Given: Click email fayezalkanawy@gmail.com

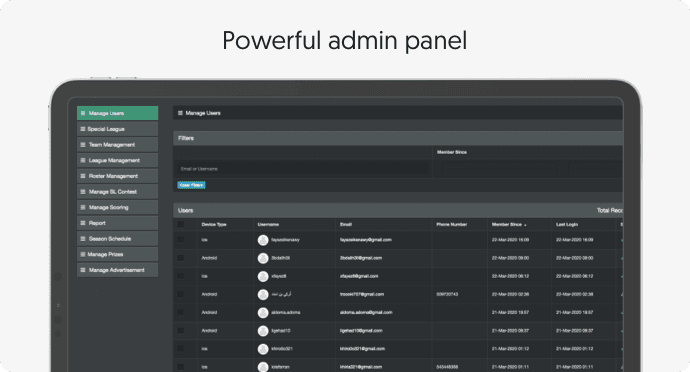Looking at the screenshot, I should pyautogui.click(x=366, y=240).
